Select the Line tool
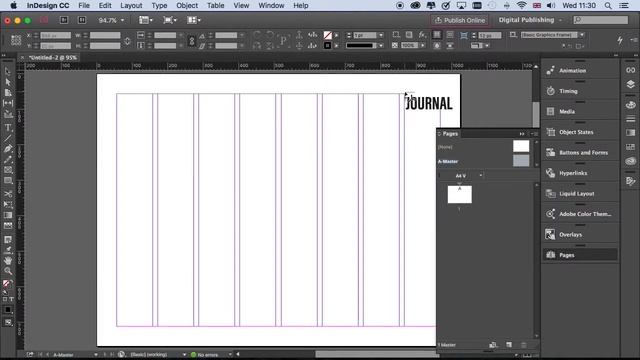This screenshot has width=640, height=360. (8, 138)
